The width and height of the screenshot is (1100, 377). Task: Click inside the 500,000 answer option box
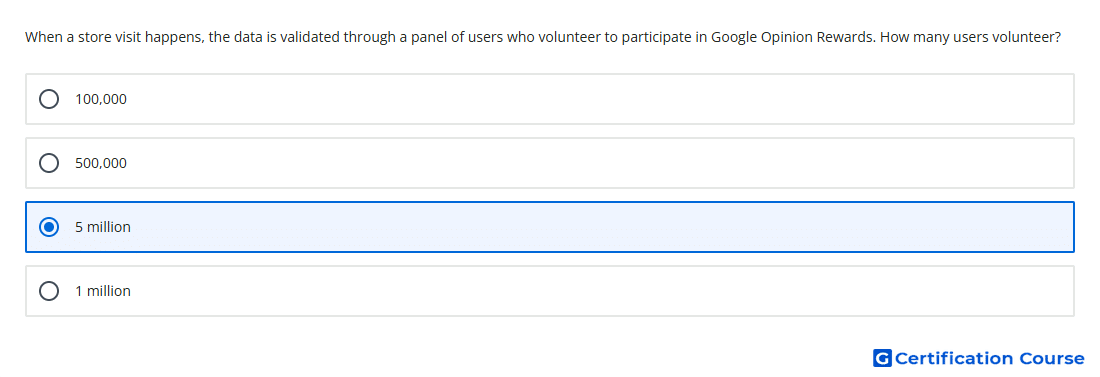pyautogui.click(x=550, y=163)
